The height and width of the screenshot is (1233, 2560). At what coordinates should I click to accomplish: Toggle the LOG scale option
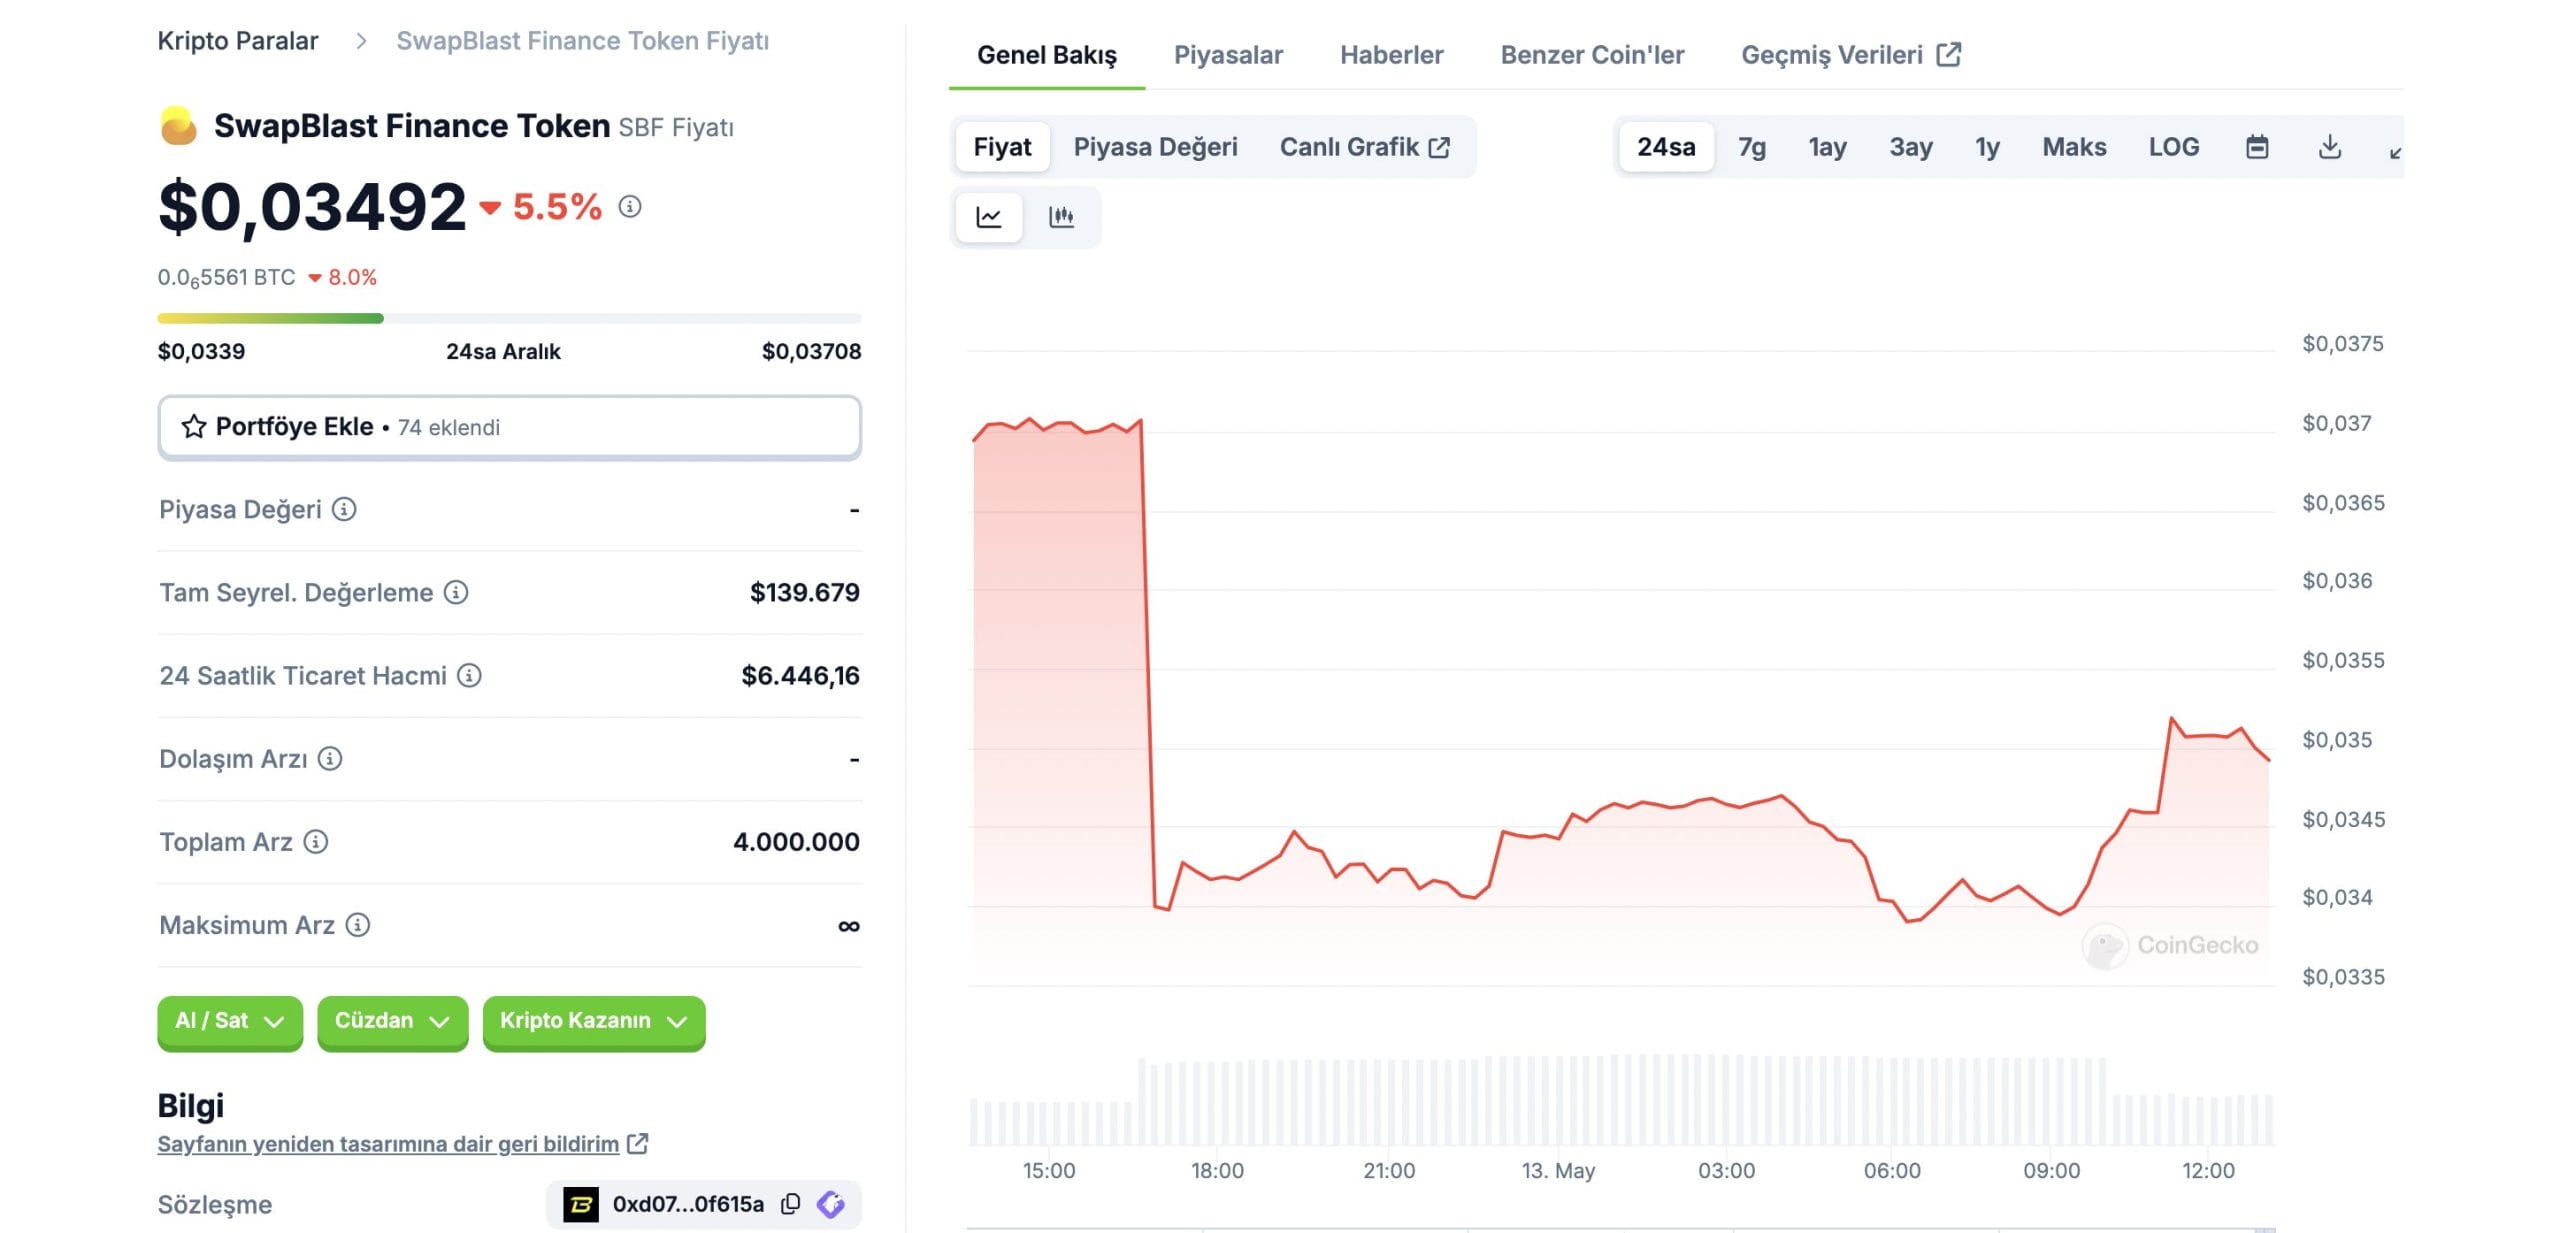[x=2173, y=147]
